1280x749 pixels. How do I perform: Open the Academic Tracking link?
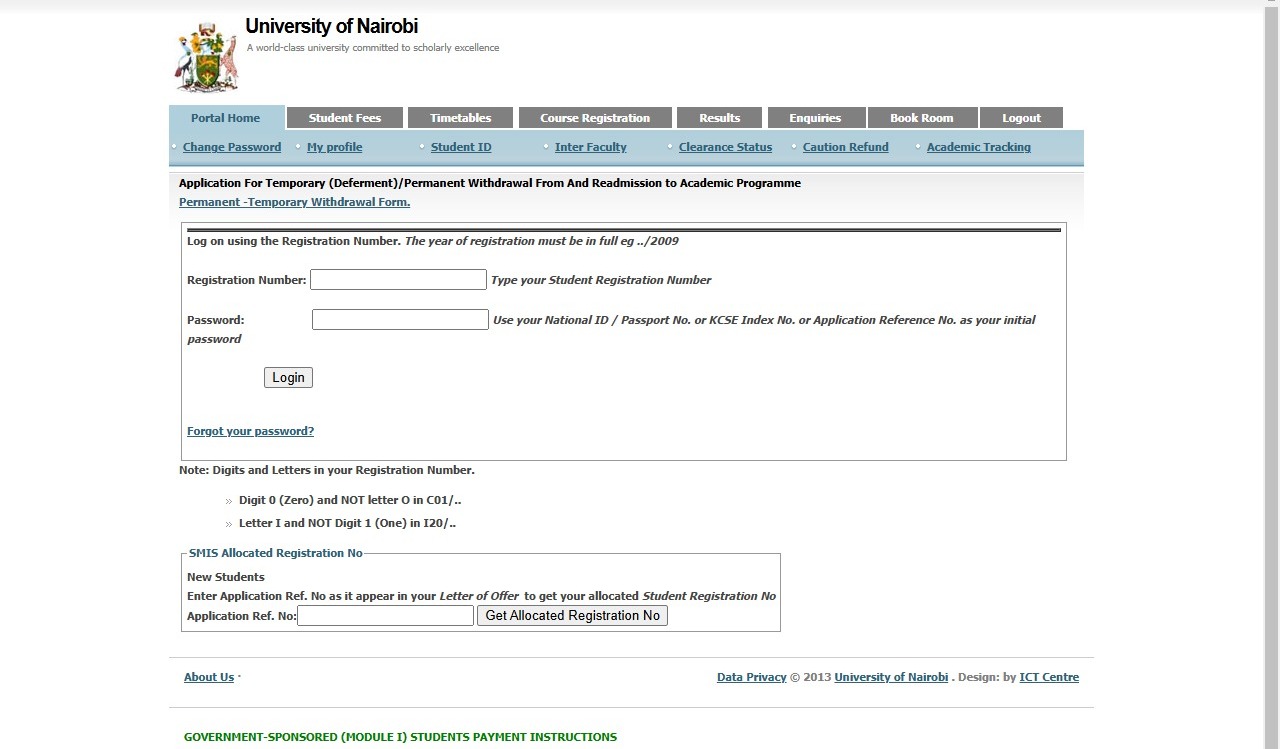coord(978,147)
